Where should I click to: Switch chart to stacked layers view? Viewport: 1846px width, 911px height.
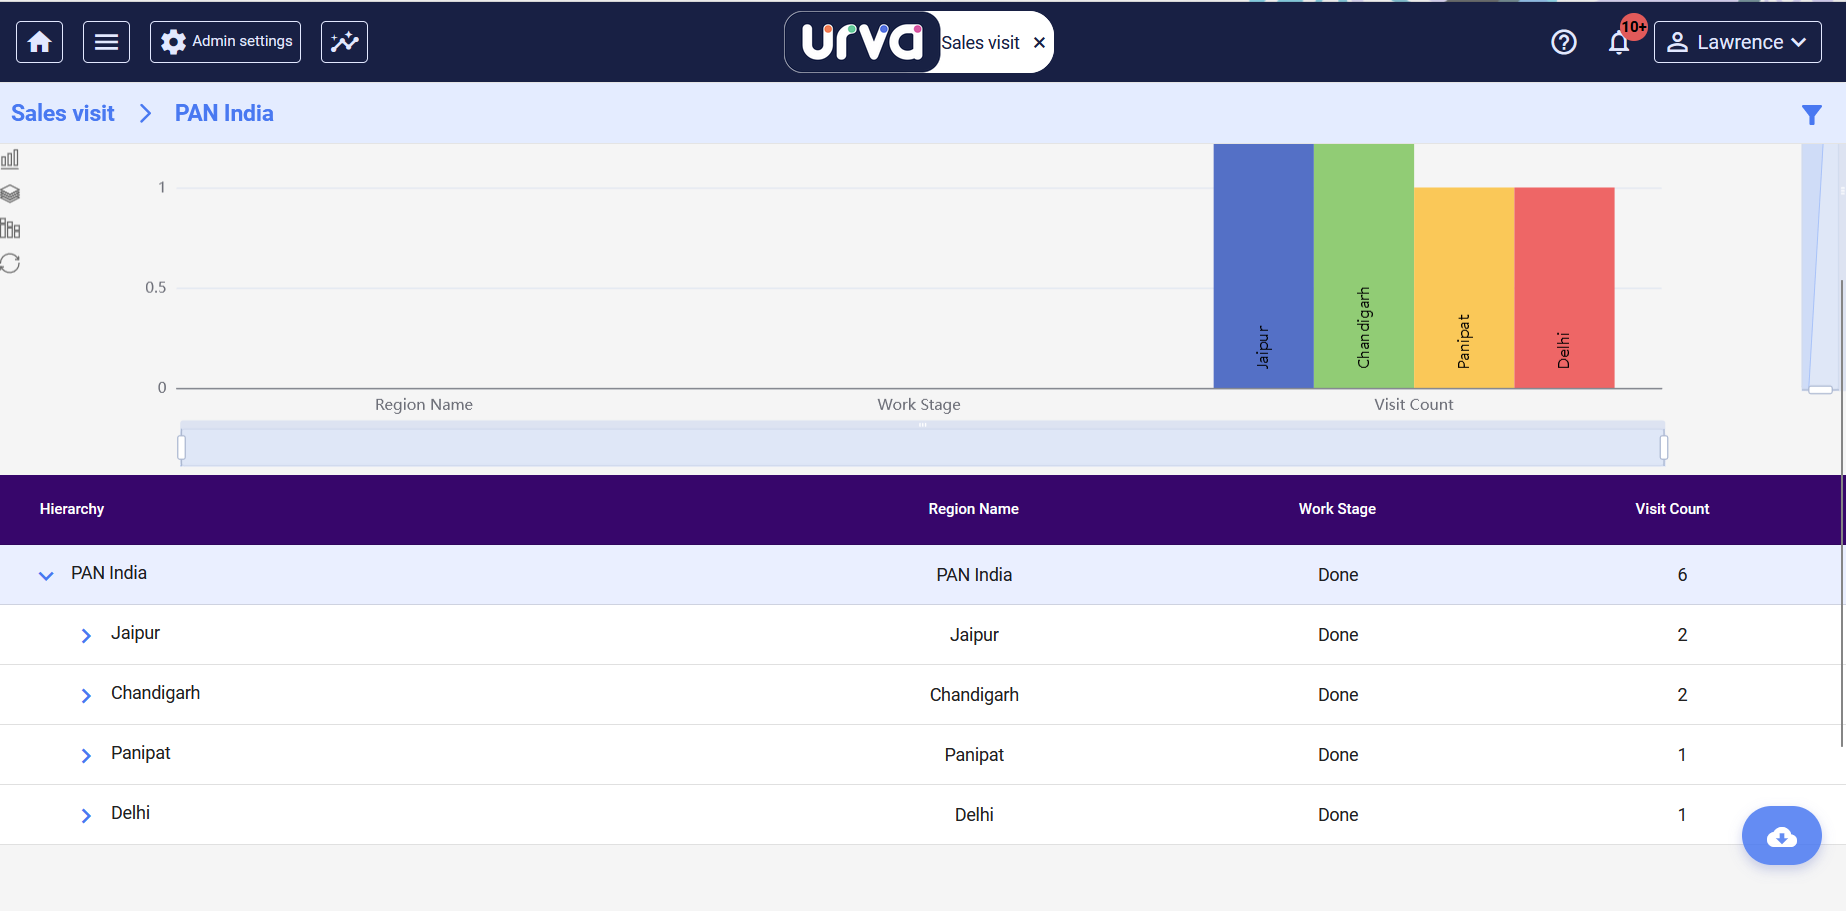point(10,194)
